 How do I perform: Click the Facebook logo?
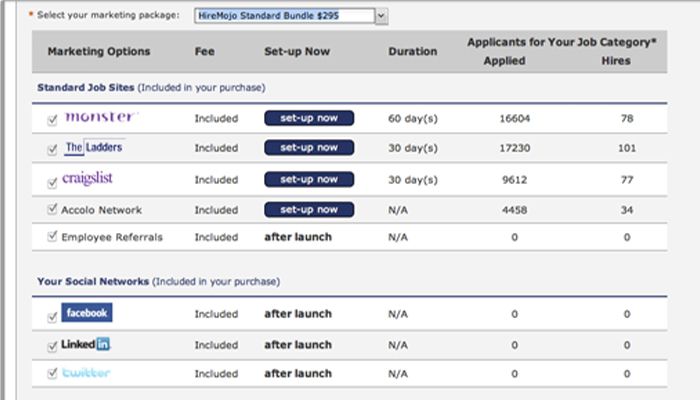[87, 314]
